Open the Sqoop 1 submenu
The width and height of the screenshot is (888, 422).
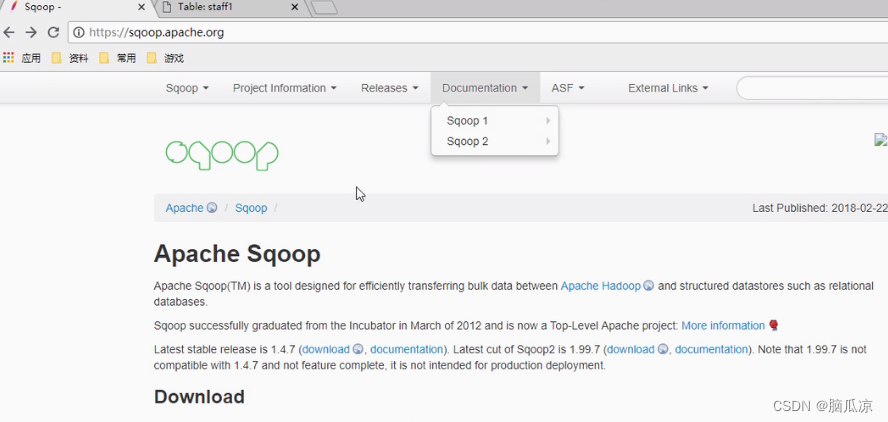tap(495, 121)
